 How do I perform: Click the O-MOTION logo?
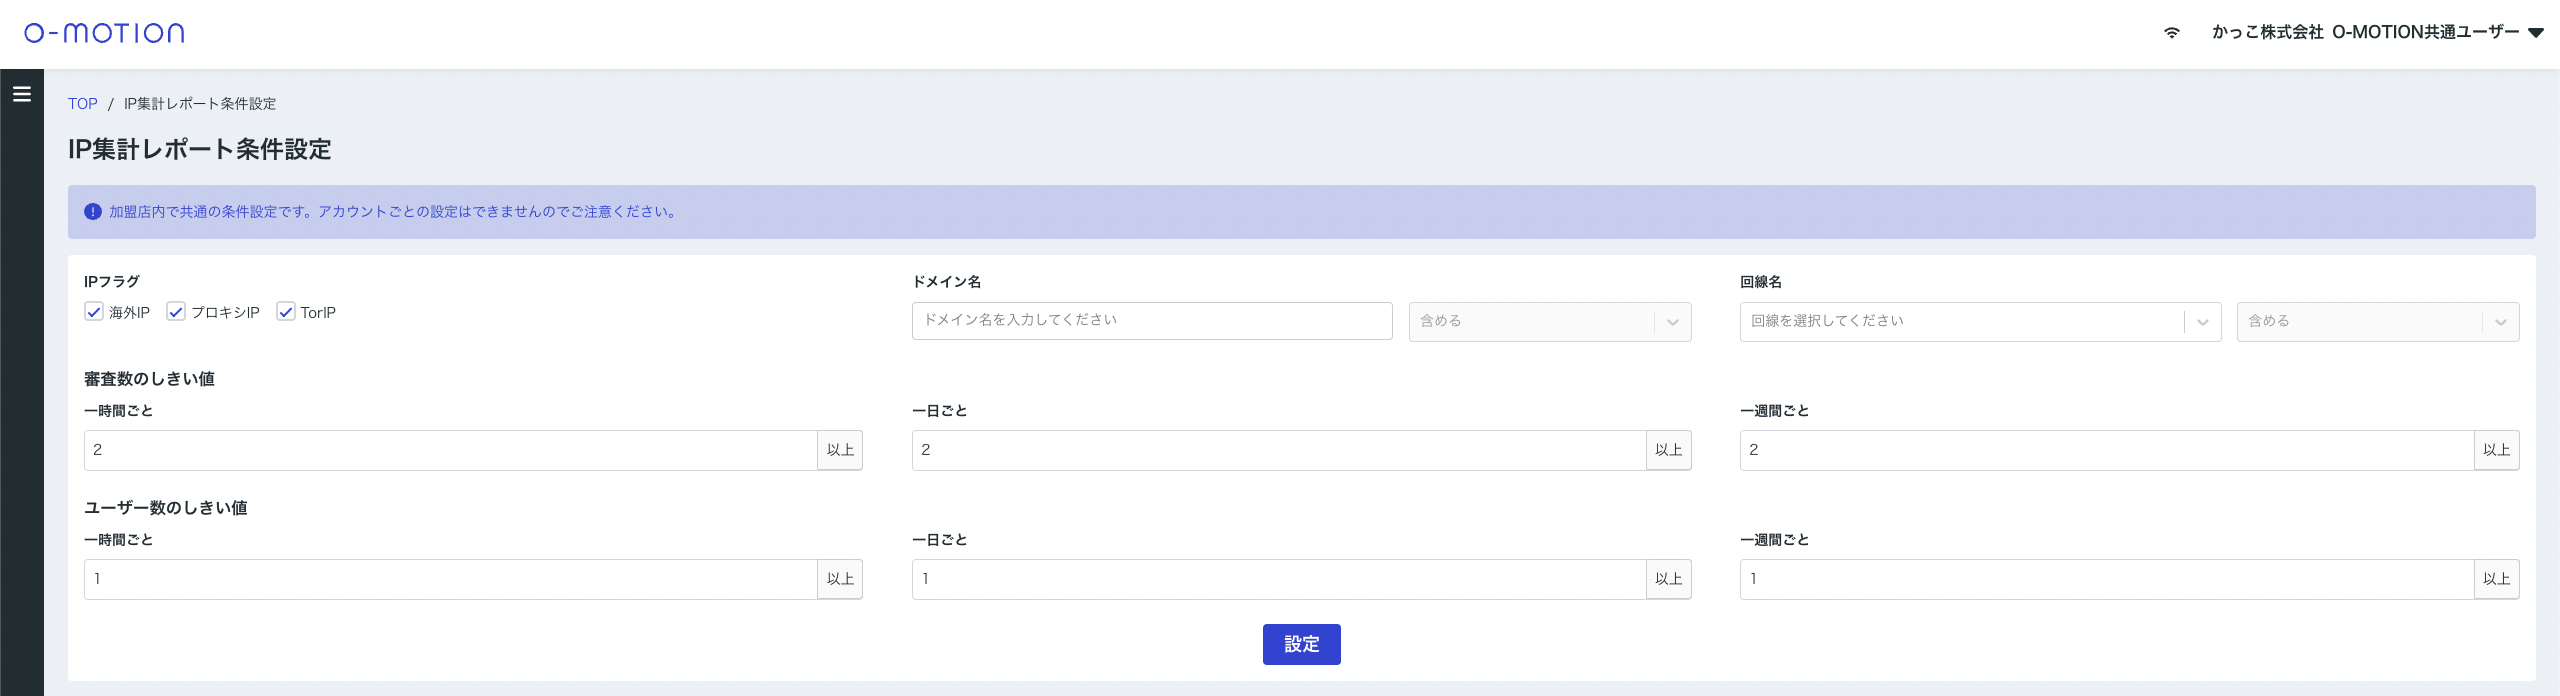[104, 33]
